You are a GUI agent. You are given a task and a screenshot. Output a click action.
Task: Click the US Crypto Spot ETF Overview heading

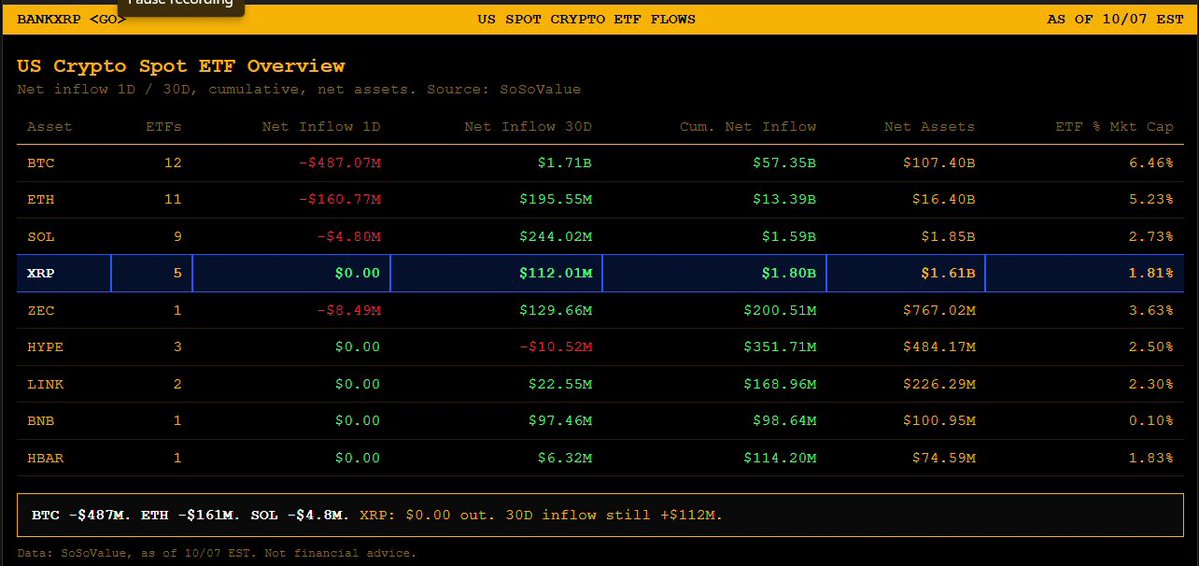coord(180,67)
